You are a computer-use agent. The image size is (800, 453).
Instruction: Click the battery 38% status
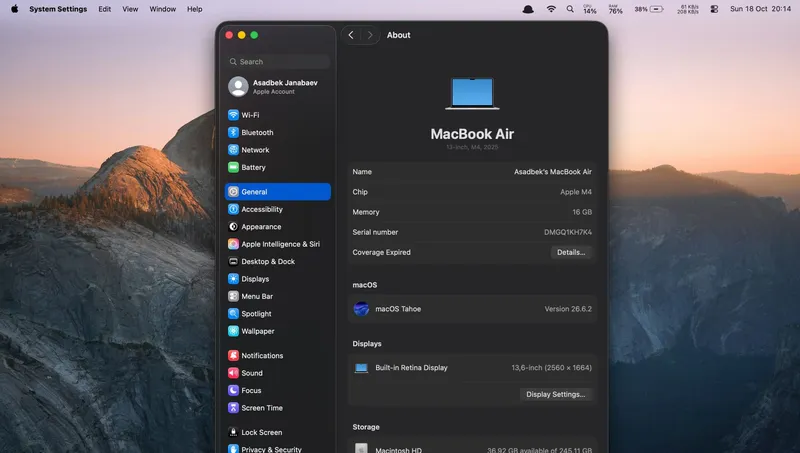click(649, 9)
